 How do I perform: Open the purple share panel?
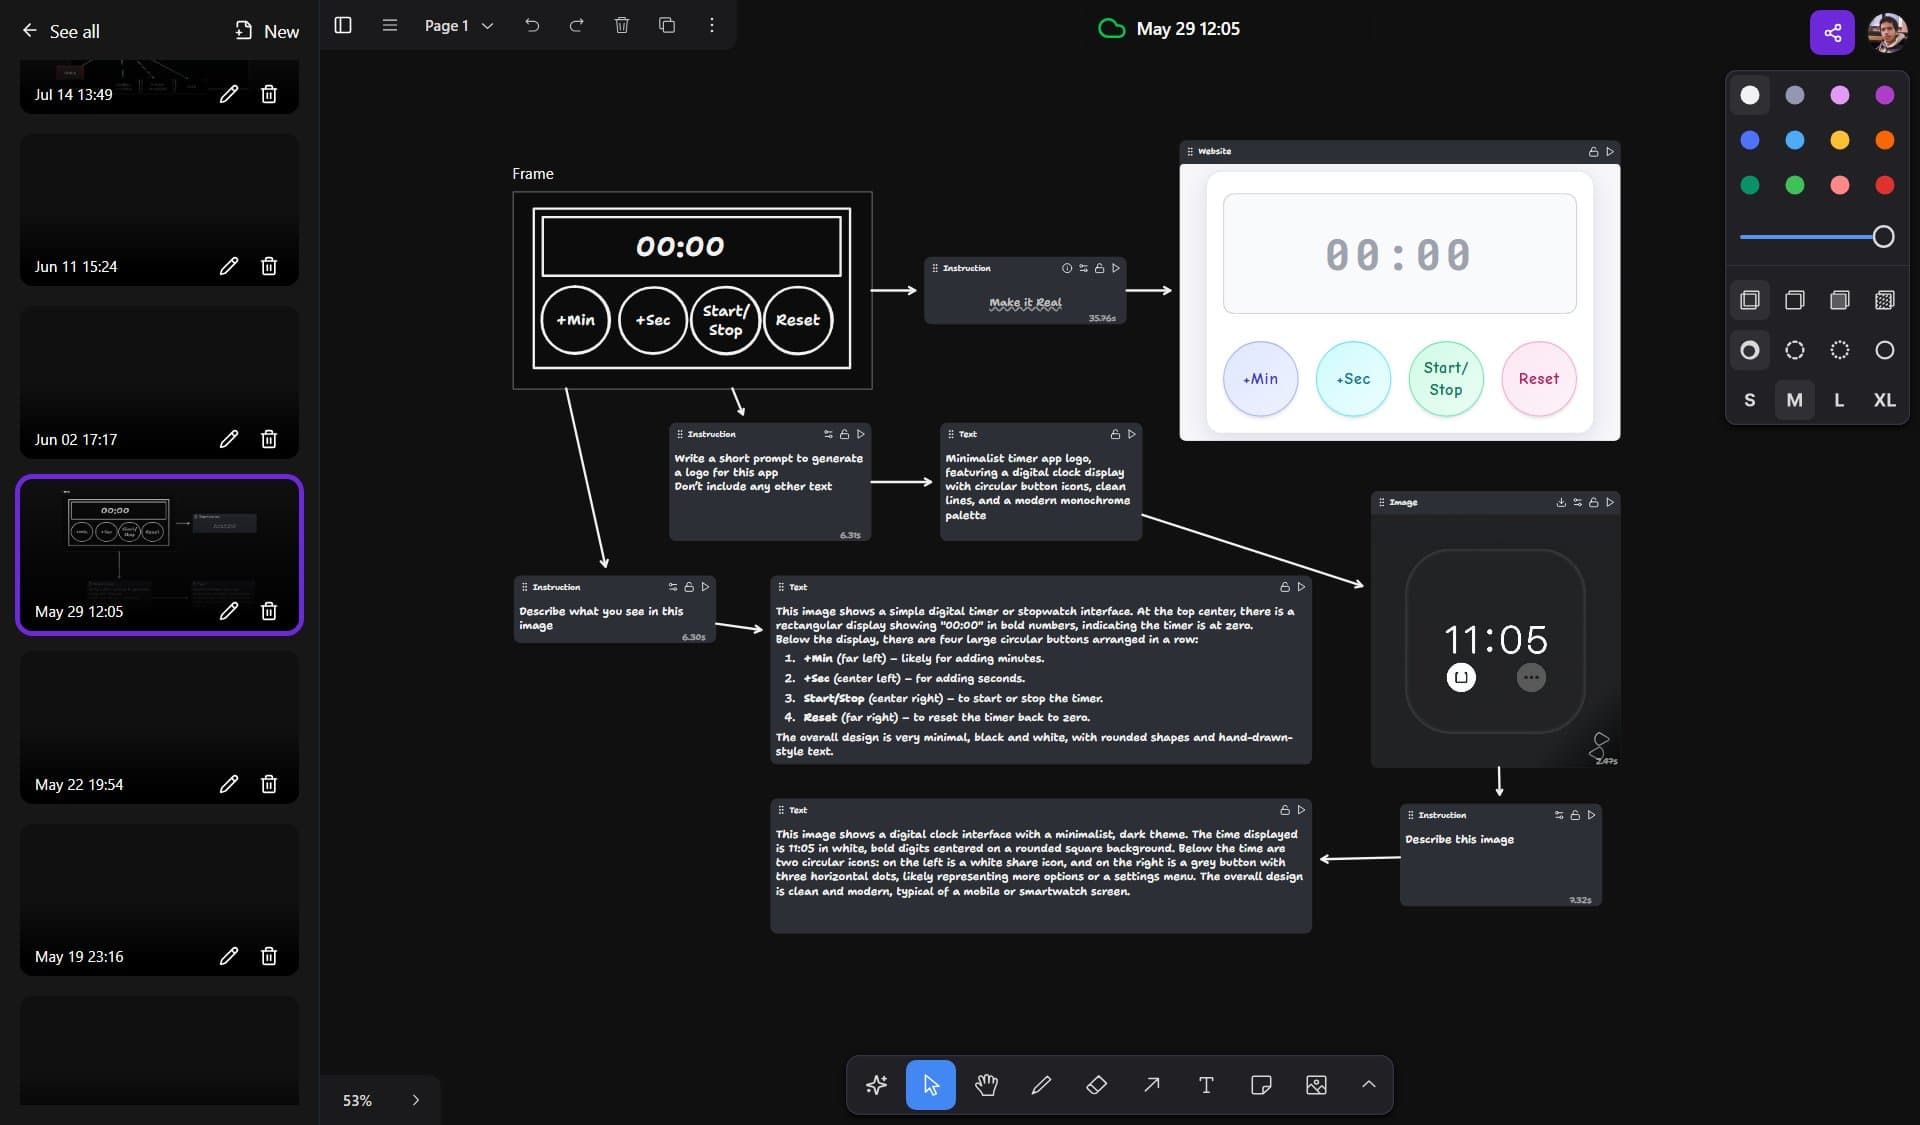(1832, 32)
